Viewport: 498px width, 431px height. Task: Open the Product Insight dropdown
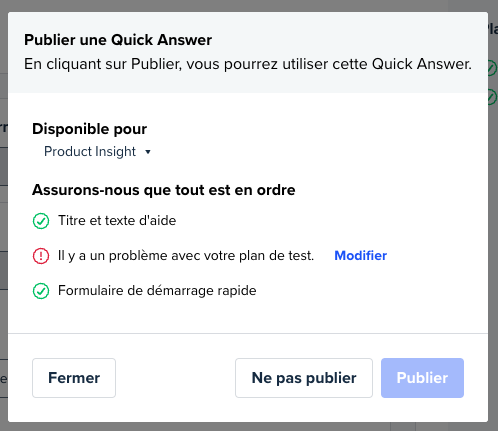coord(97,152)
